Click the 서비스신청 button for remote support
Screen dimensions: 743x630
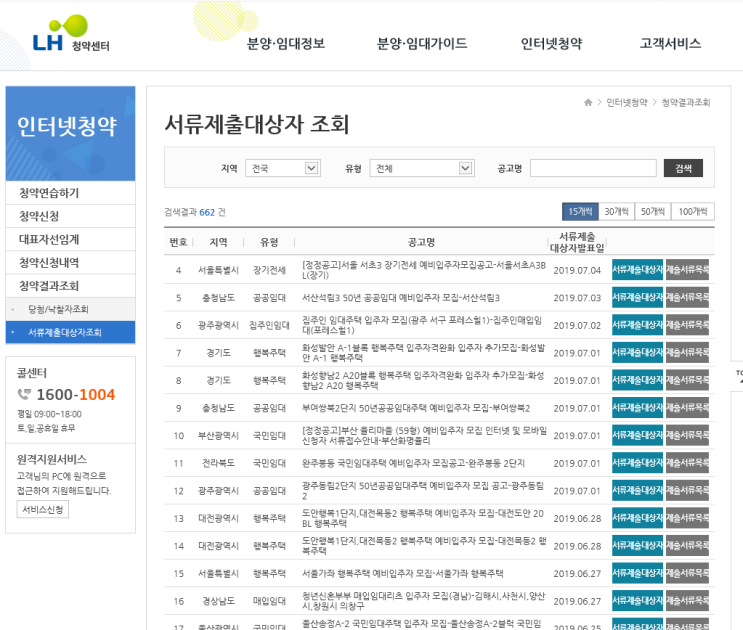(43, 510)
